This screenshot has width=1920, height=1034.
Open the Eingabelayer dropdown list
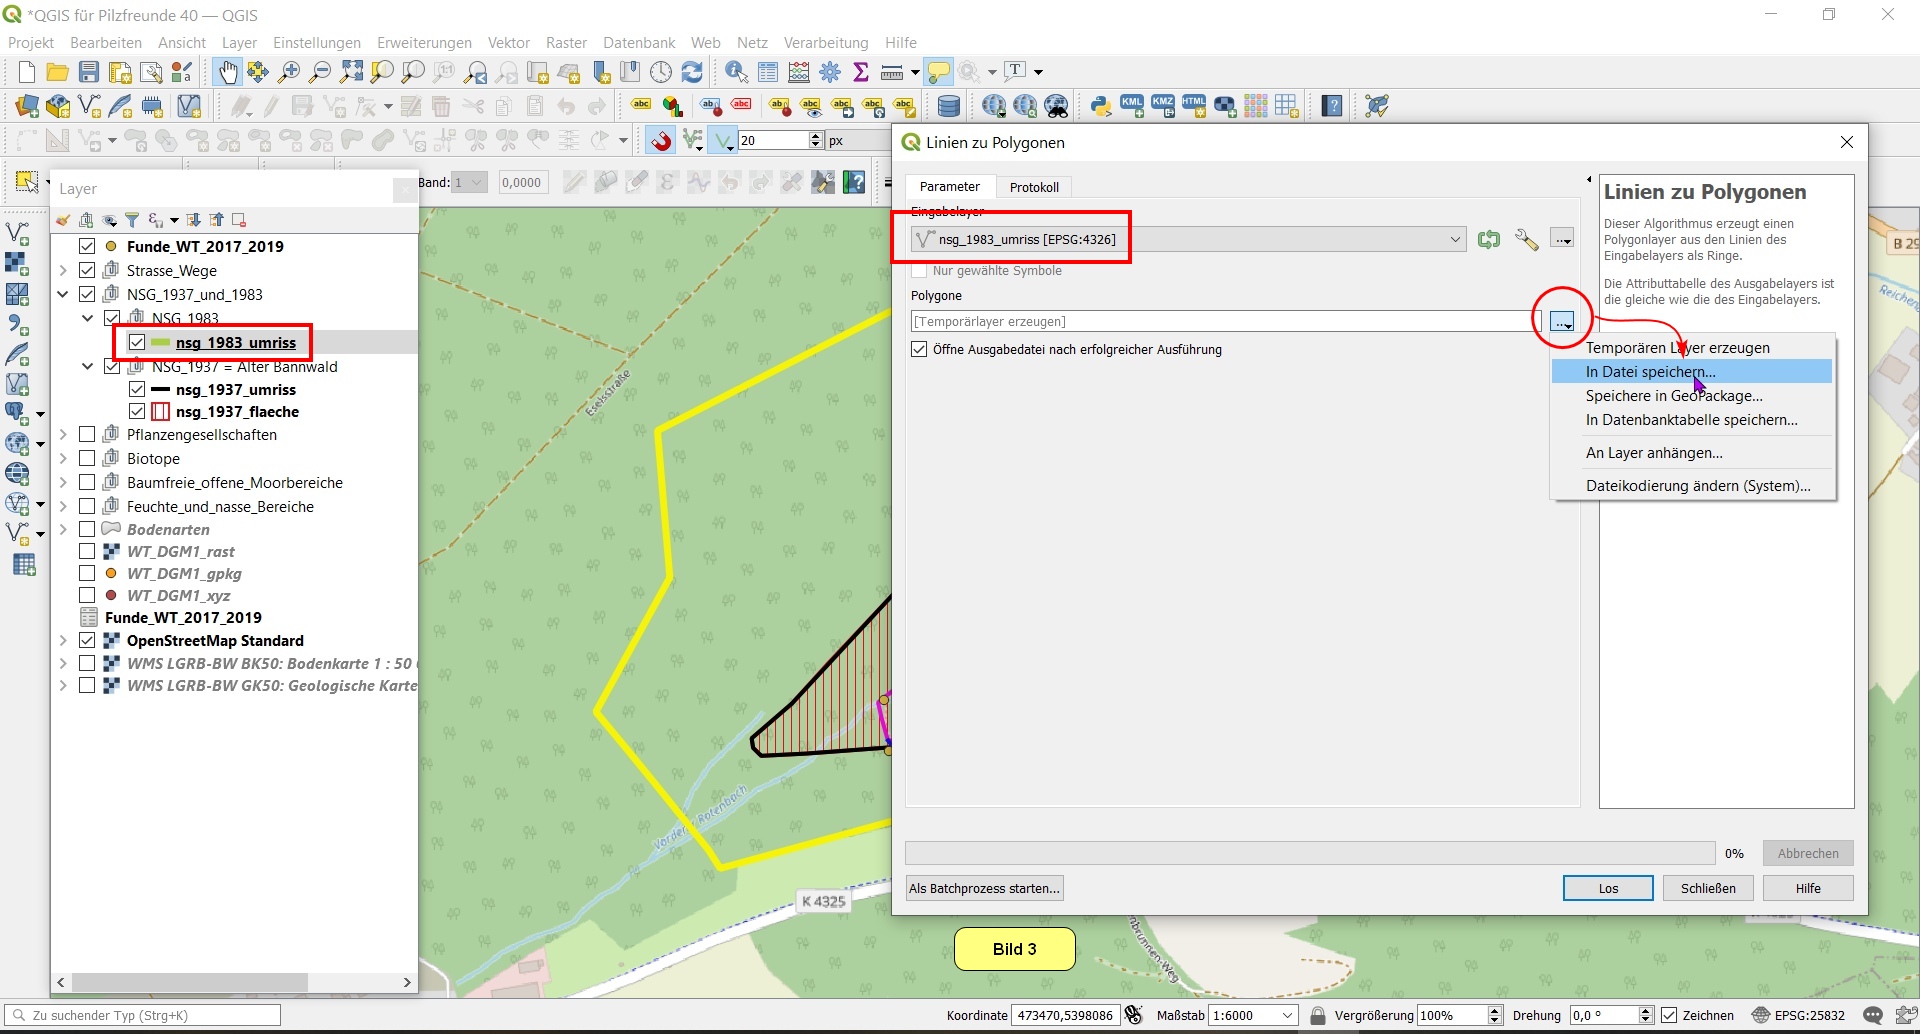[x=1455, y=239]
